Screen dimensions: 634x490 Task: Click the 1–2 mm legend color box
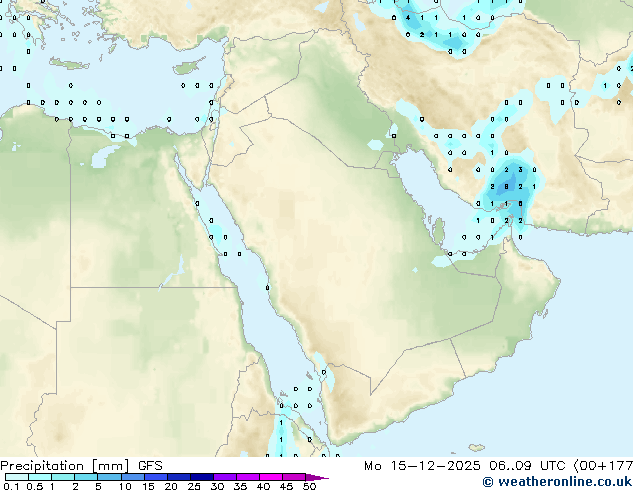(63, 477)
